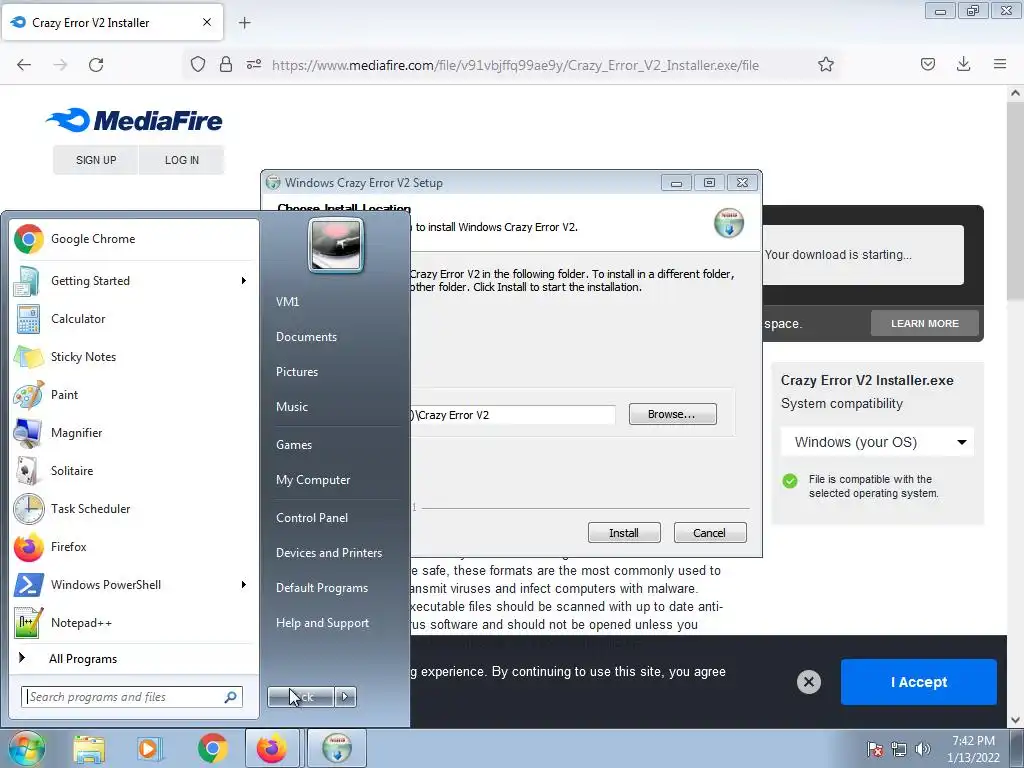Image resolution: width=1024 pixels, height=768 pixels.
Task: Open shutdown options arrow
Action: [345, 697]
